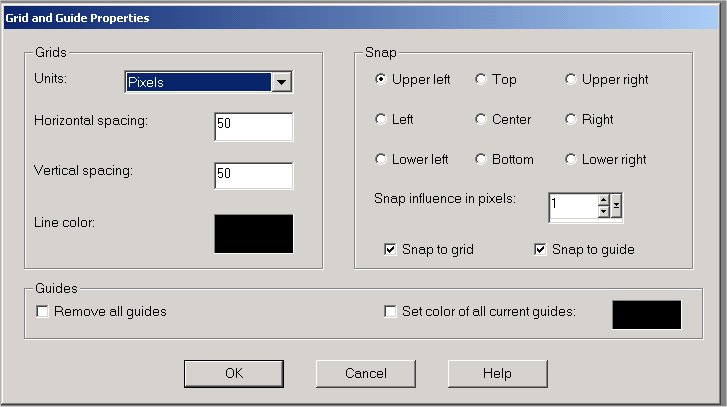The image size is (727, 407).
Task: Expand the snap influence slider dropdown arrow
Action: [x=617, y=207]
